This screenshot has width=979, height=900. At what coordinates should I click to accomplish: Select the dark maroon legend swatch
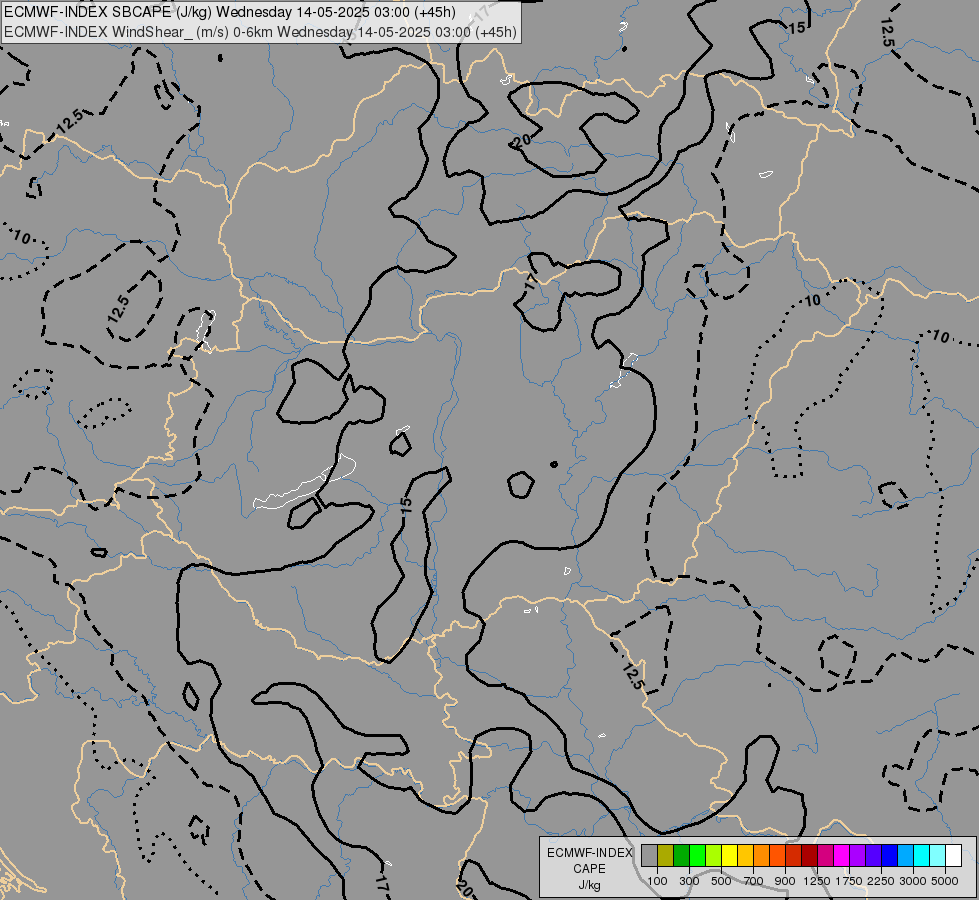(x=810, y=855)
